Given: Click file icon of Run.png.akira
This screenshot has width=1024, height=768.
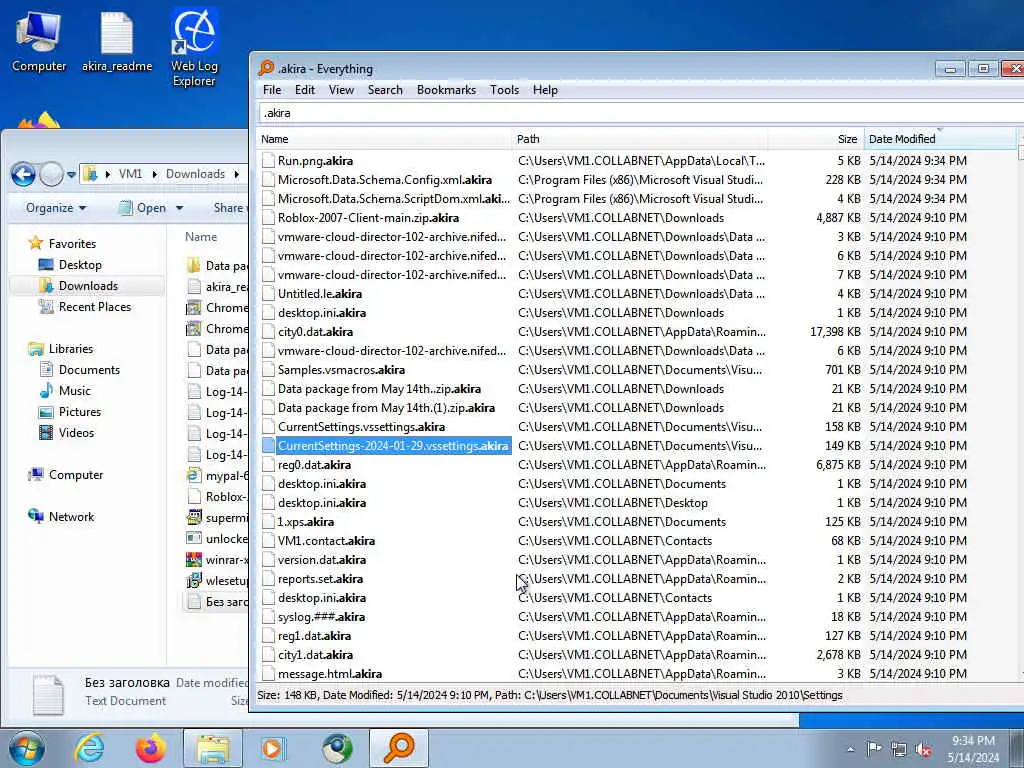Looking at the screenshot, I should (x=268, y=161).
